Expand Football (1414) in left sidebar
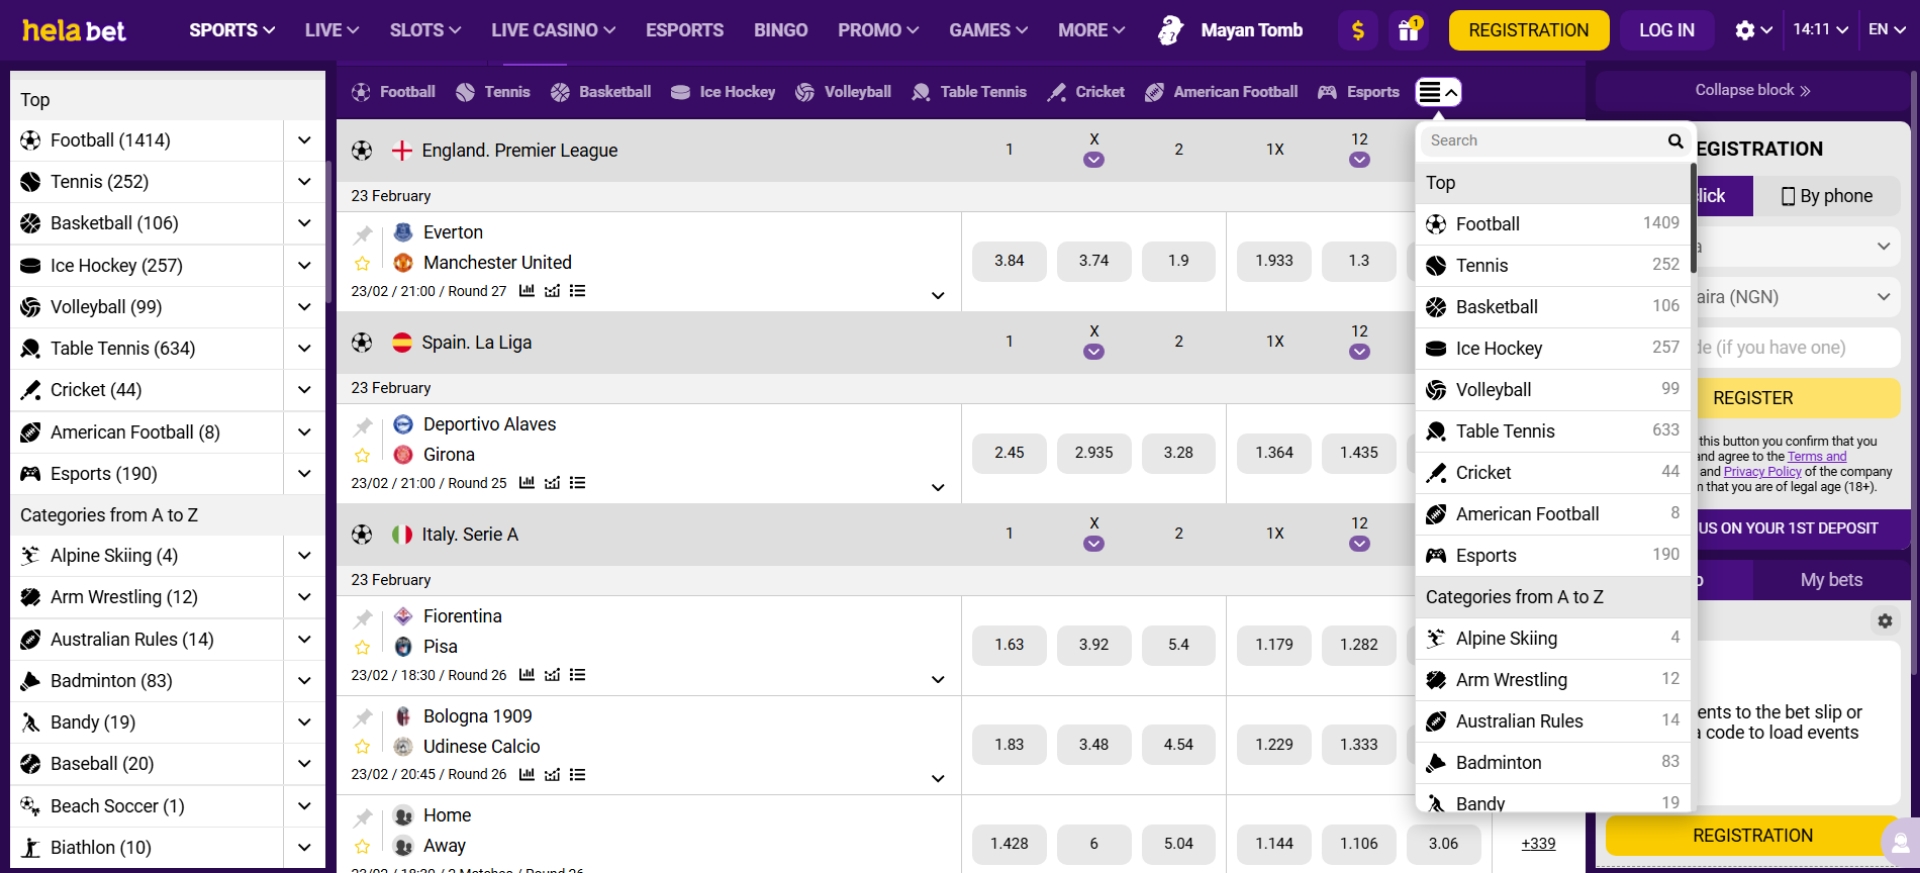 click(304, 140)
